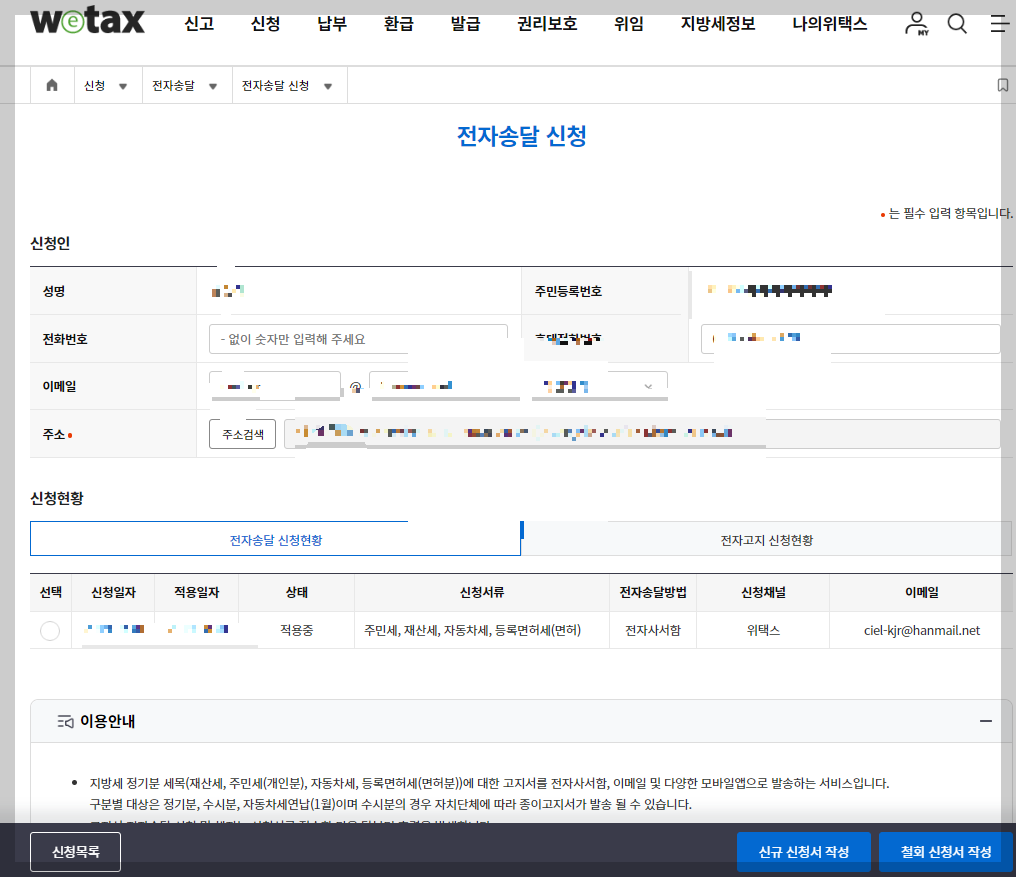Click the wetax logo

point(87,22)
